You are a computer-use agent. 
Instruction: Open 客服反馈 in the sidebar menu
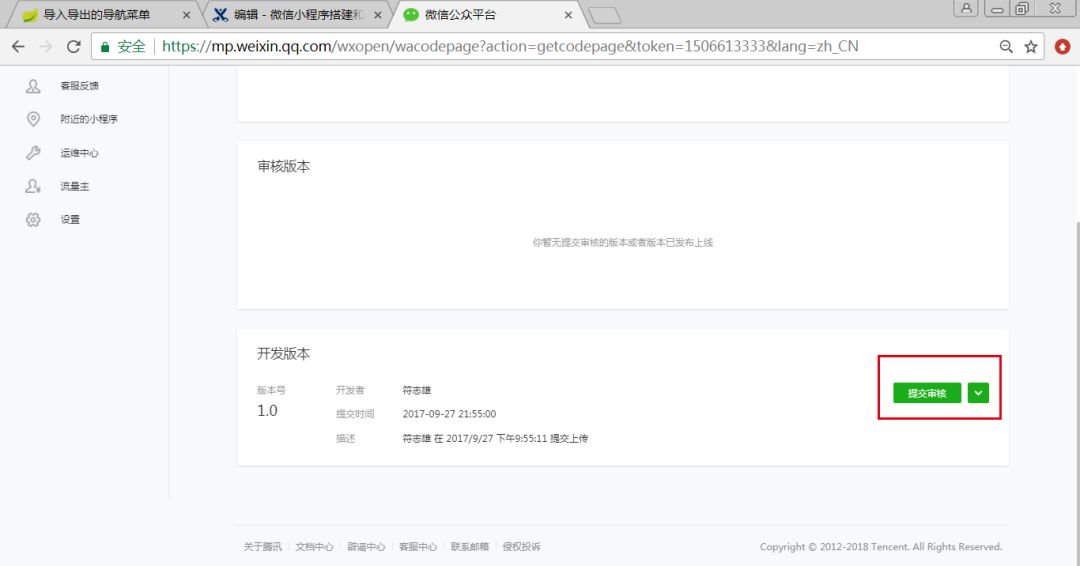point(79,86)
